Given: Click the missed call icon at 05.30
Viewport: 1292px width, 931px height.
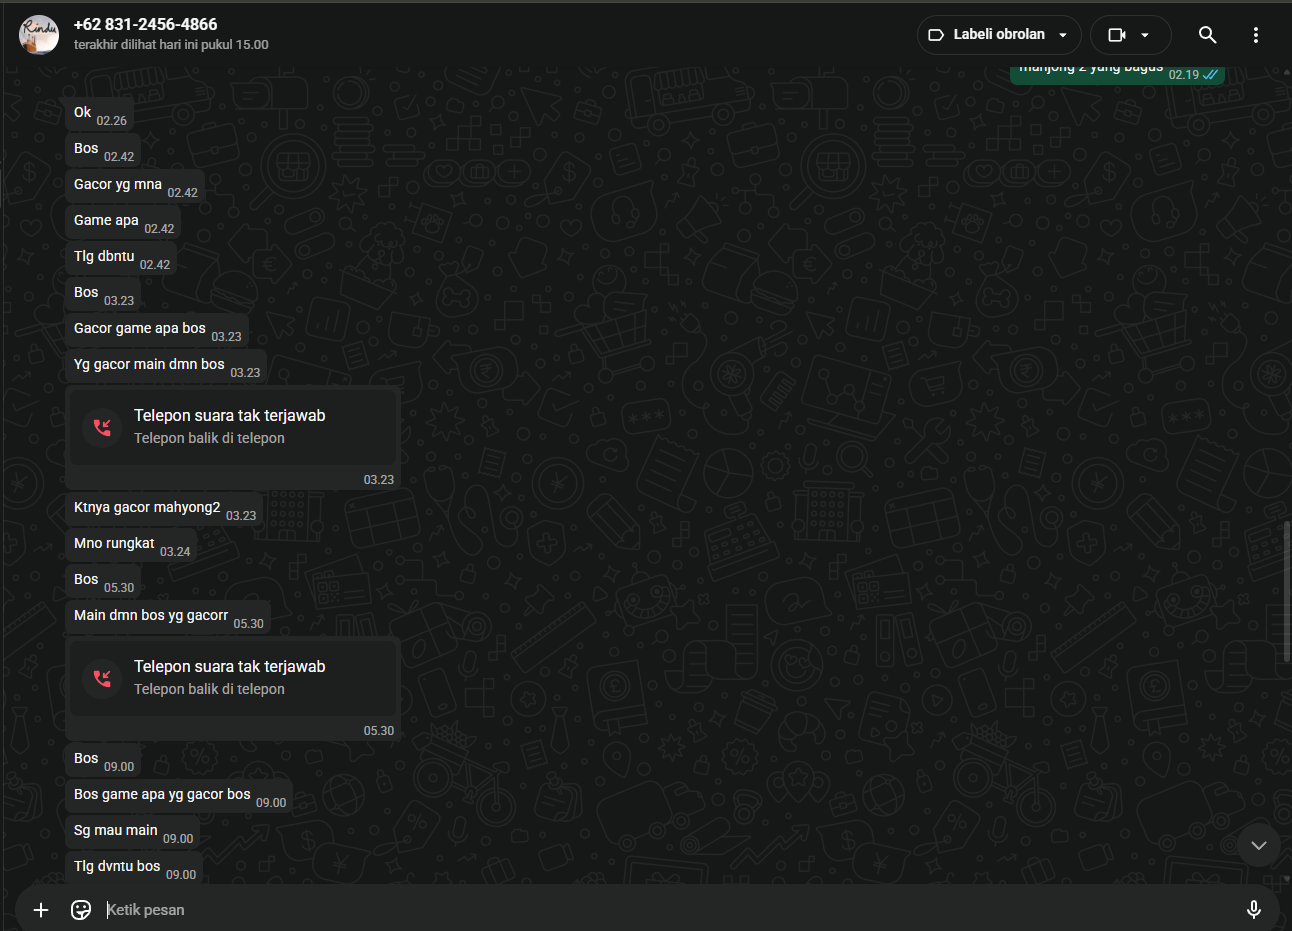Looking at the screenshot, I should pyautogui.click(x=102, y=678).
